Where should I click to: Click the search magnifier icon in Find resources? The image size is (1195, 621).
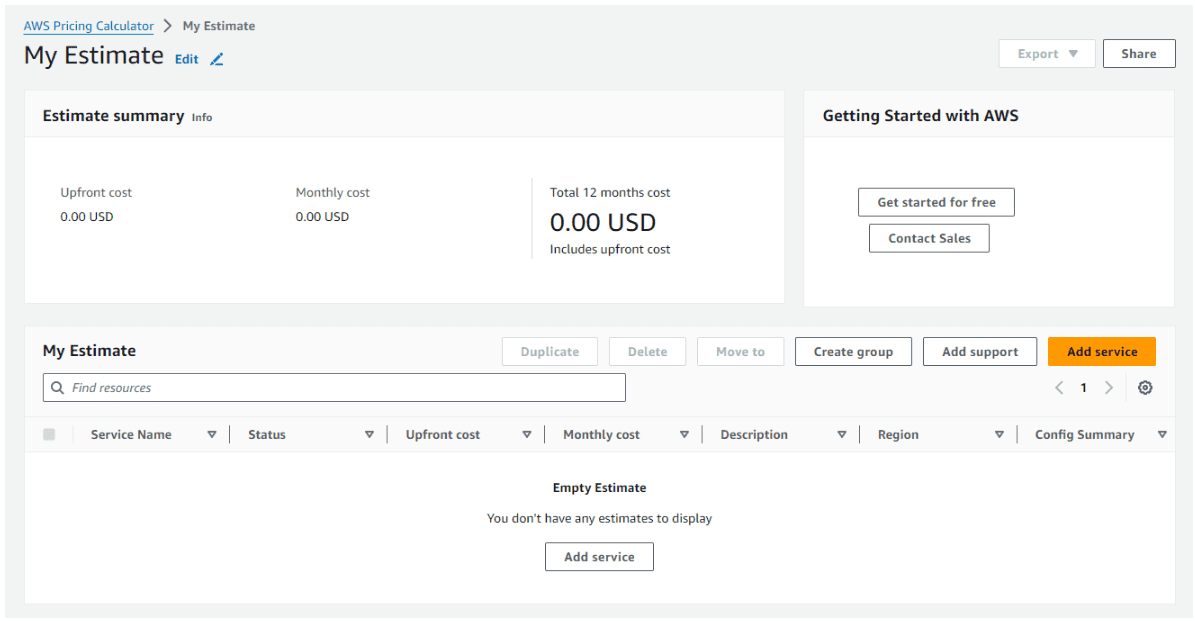pos(57,388)
